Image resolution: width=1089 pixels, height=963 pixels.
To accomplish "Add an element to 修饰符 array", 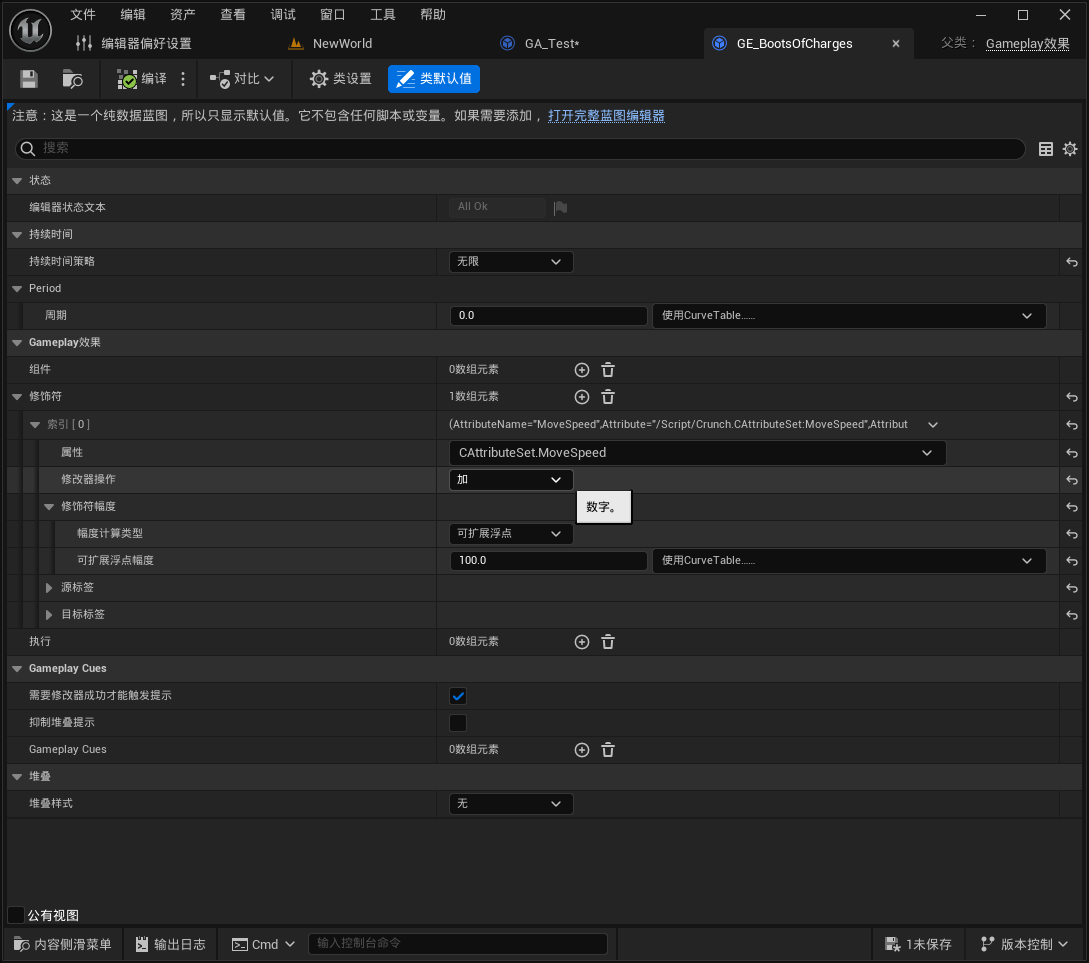I will pos(582,397).
